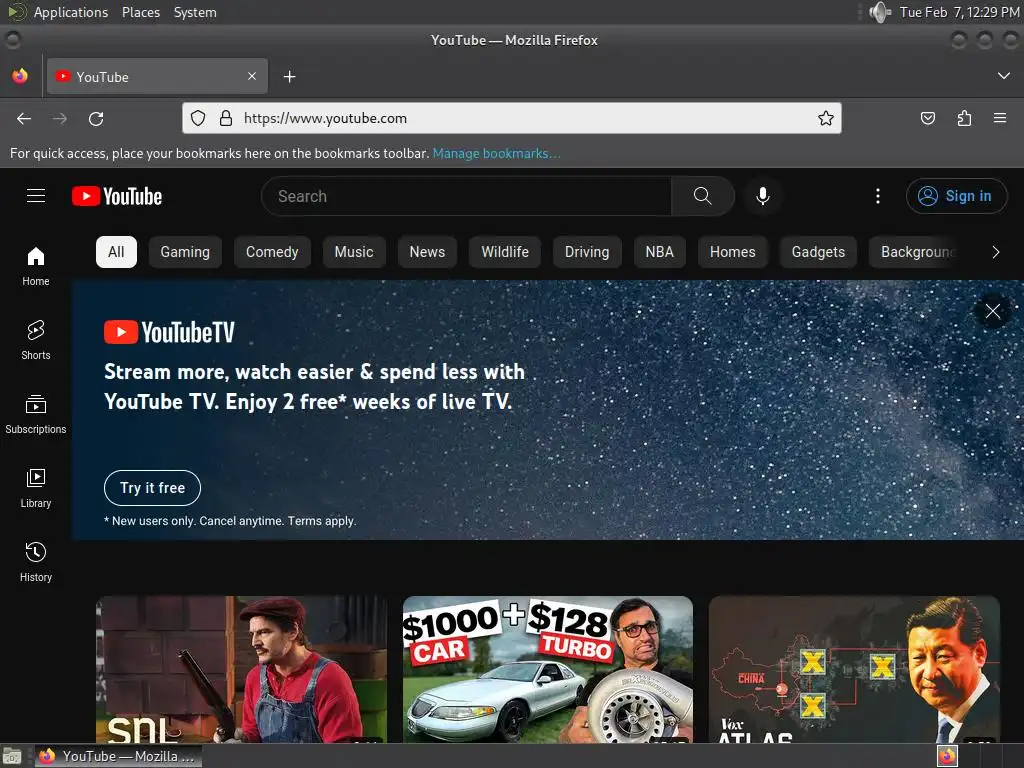Open Library in the sidebar
The width and height of the screenshot is (1024, 768).
36,488
